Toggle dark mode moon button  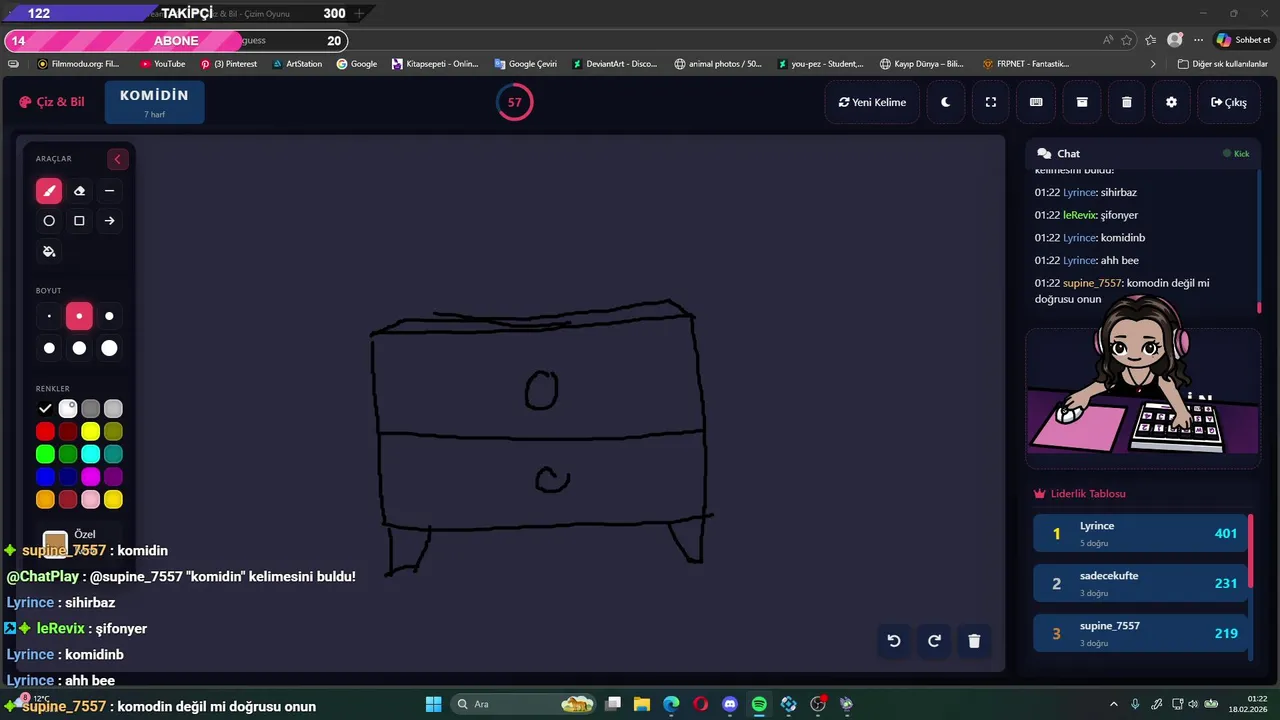945,102
